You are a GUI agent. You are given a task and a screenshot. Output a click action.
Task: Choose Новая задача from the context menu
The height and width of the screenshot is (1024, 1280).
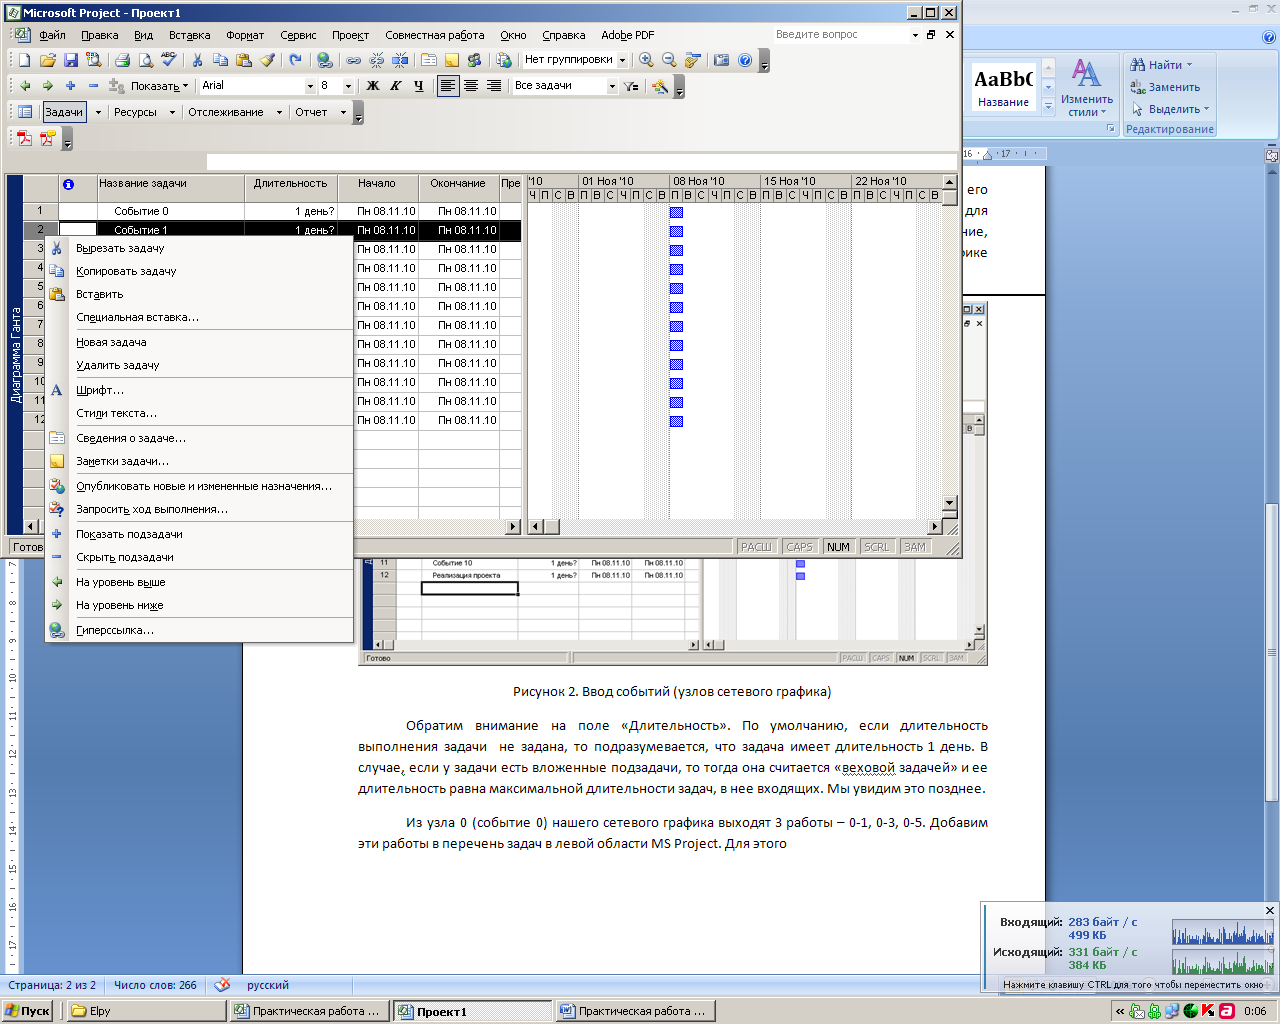coord(199,342)
